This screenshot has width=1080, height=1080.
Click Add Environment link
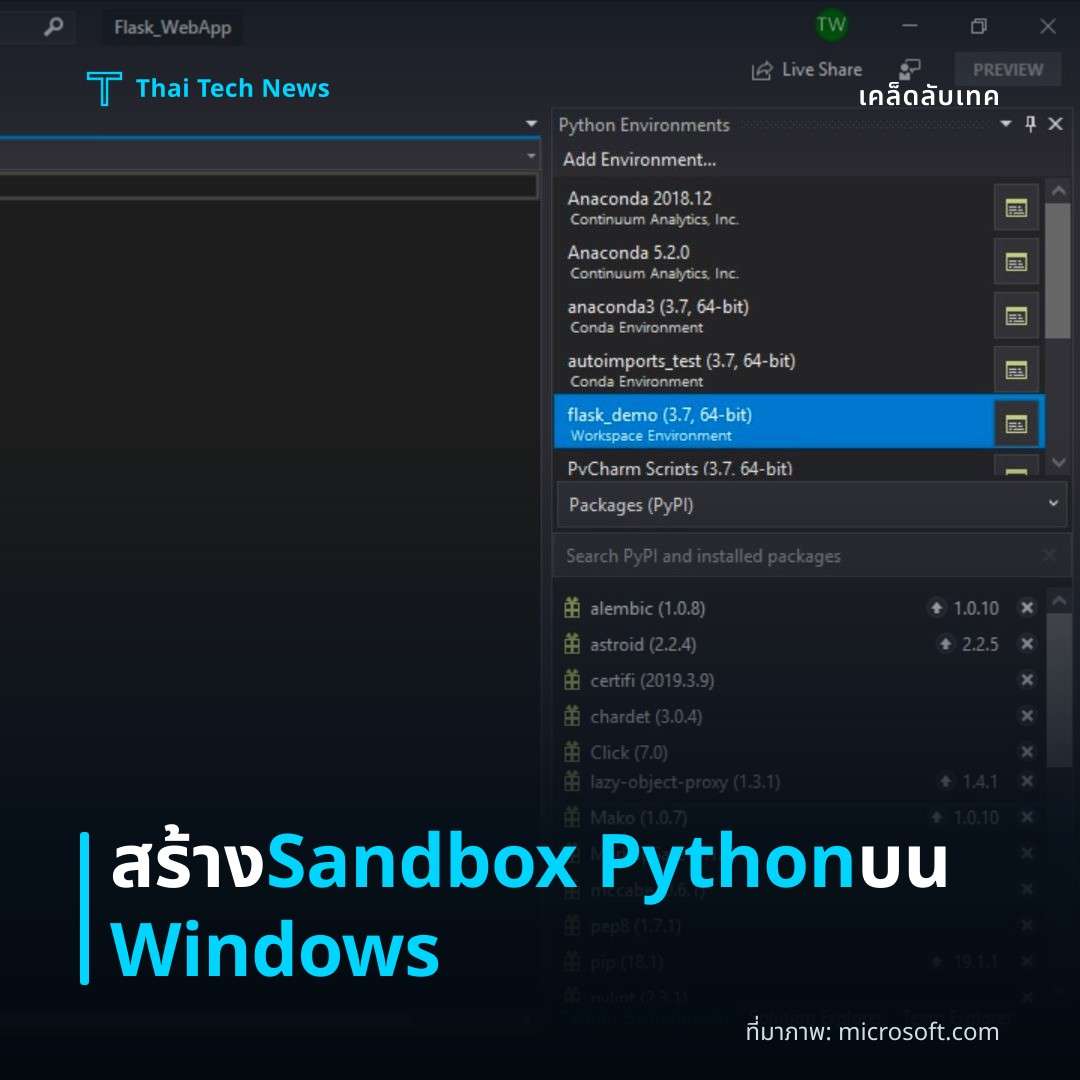point(639,160)
